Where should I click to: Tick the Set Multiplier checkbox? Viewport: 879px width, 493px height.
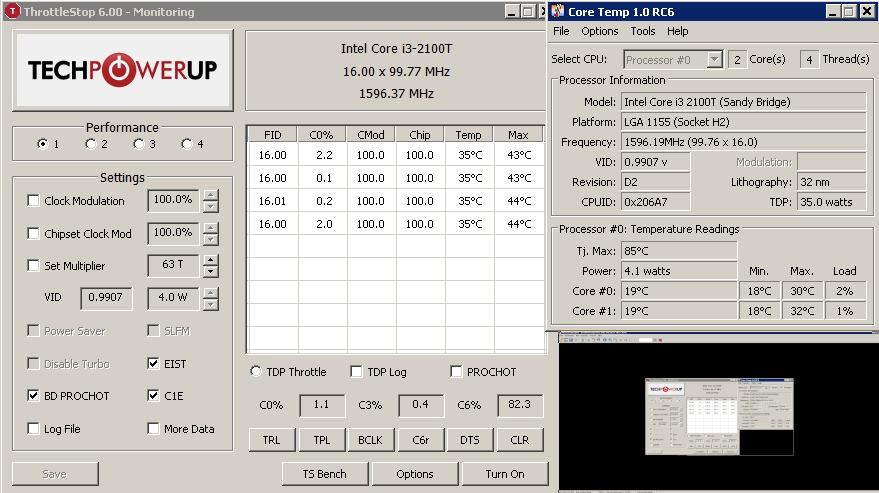[x=33, y=265]
